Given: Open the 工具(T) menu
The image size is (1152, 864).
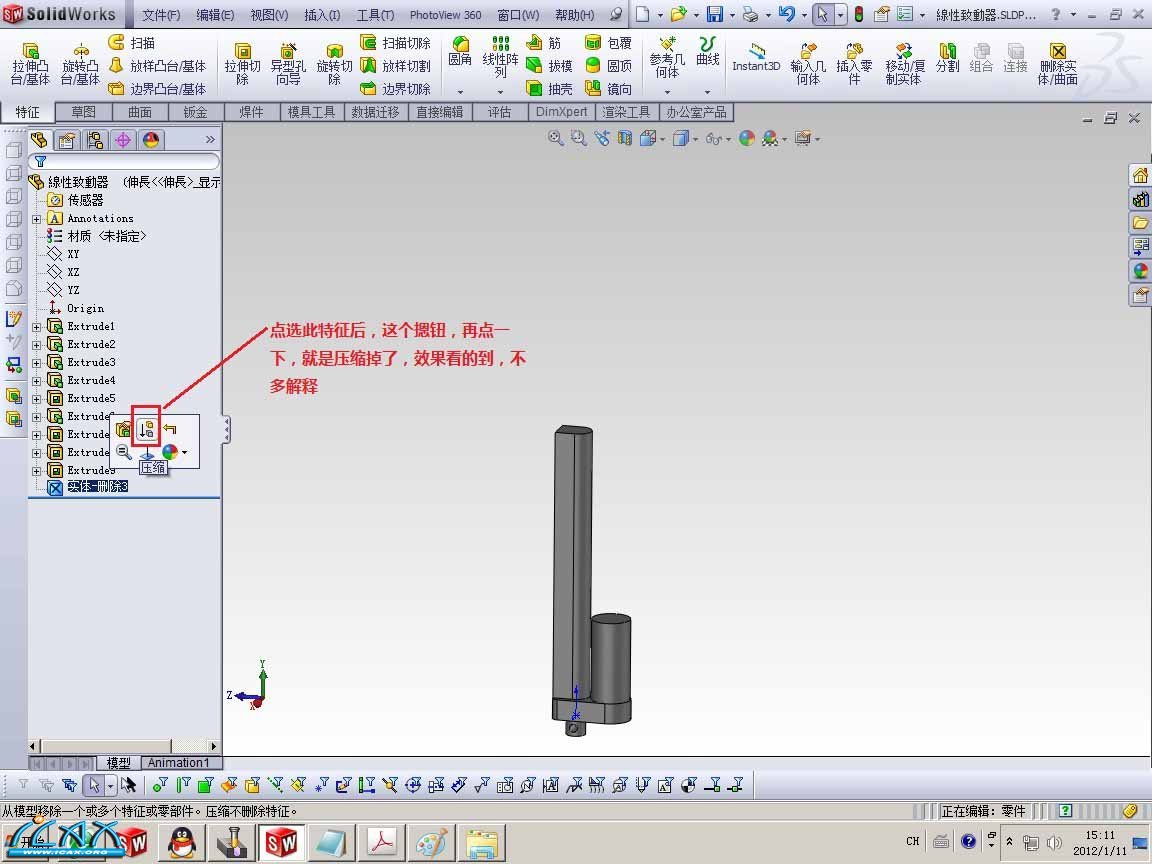Looking at the screenshot, I should point(375,15).
